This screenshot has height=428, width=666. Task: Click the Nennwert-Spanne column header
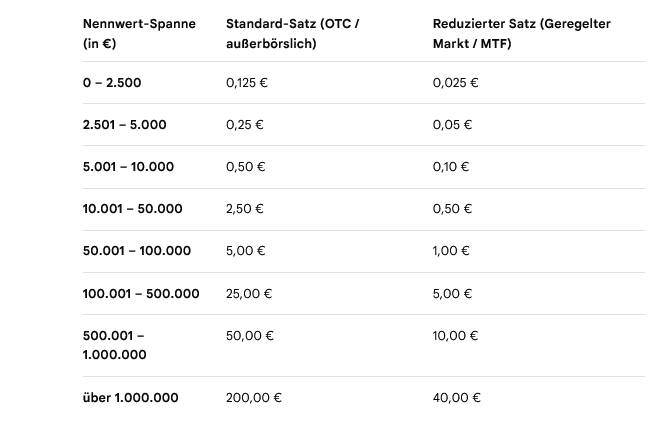139,34
